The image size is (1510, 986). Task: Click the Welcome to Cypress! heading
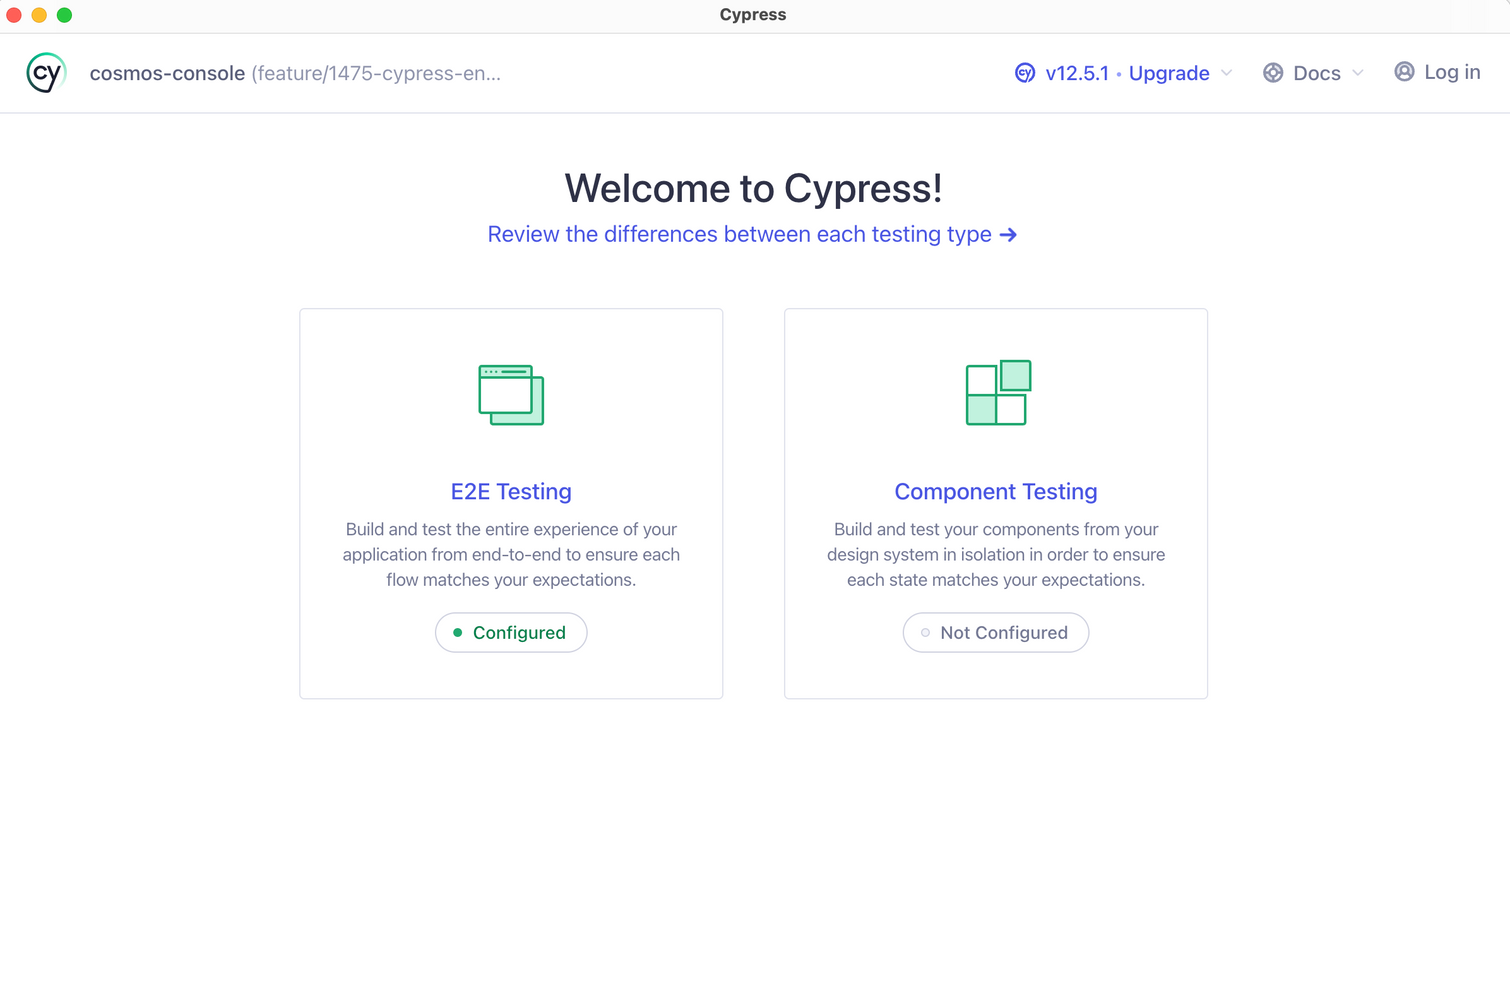click(x=753, y=188)
